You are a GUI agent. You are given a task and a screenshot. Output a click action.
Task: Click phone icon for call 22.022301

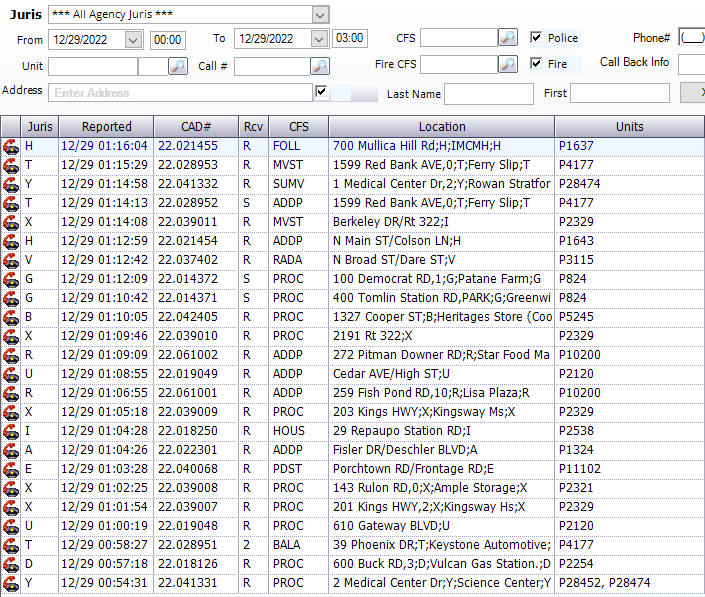pyautogui.click(x=11, y=450)
